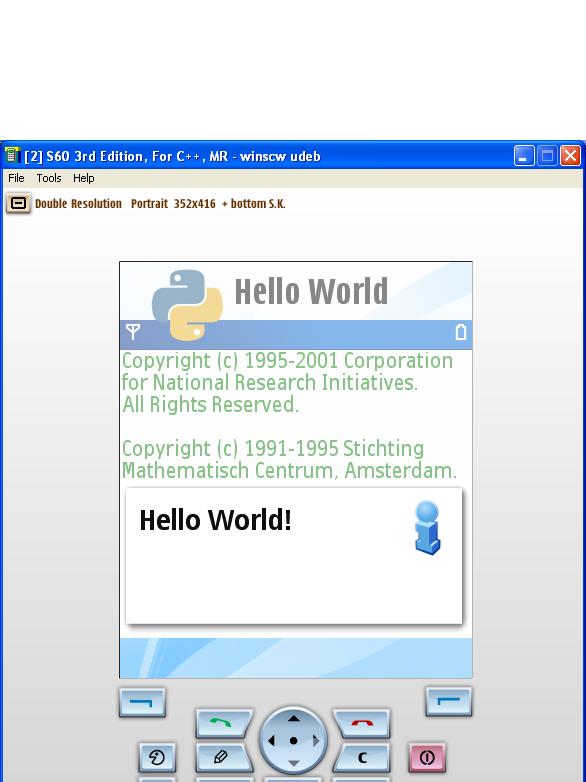
Task: Click the pink power key
Action: [x=427, y=758]
